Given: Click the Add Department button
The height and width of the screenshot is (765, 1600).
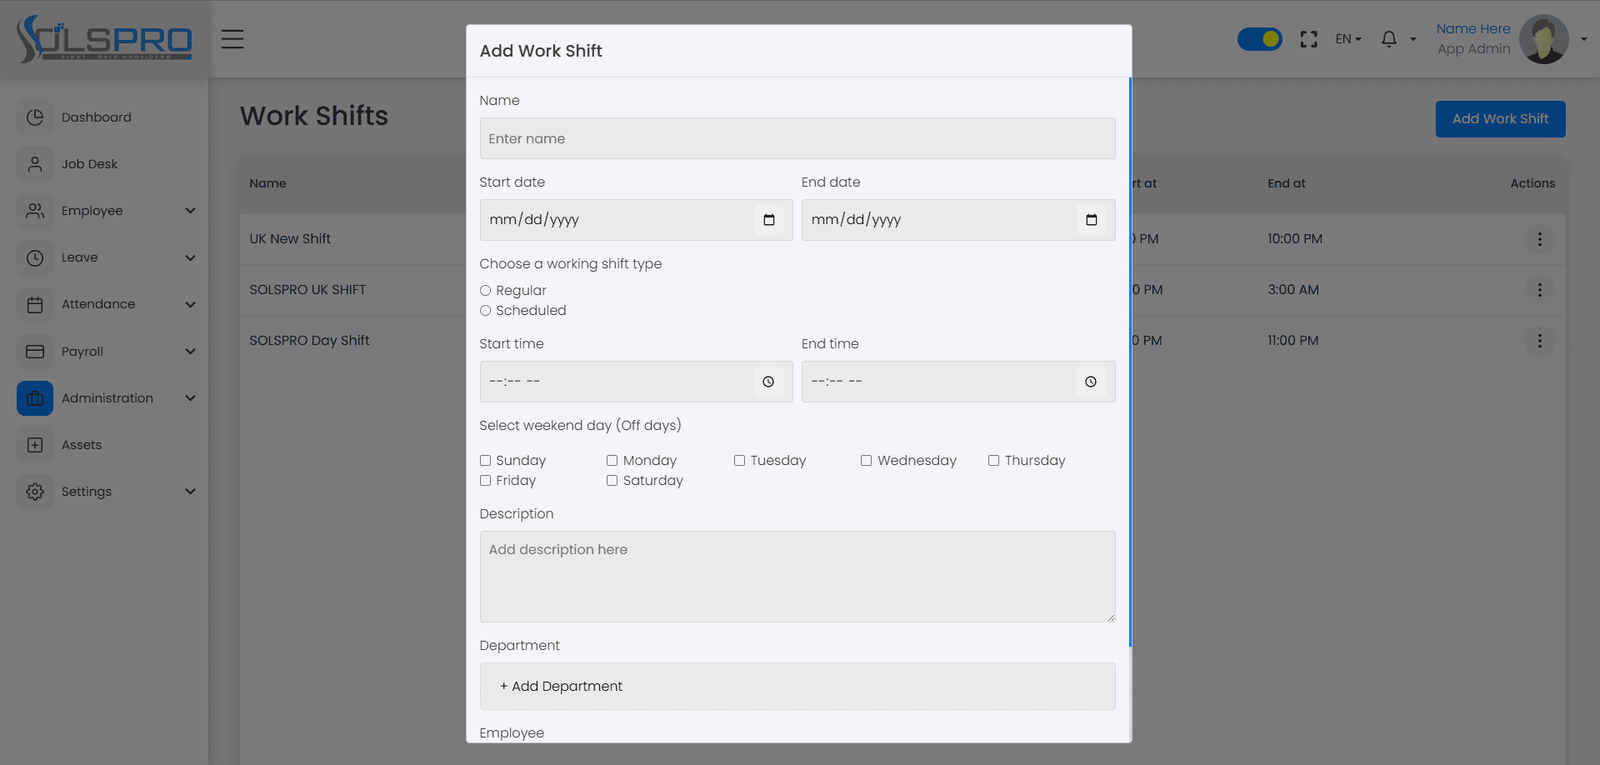Looking at the screenshot, I should 561,686.
